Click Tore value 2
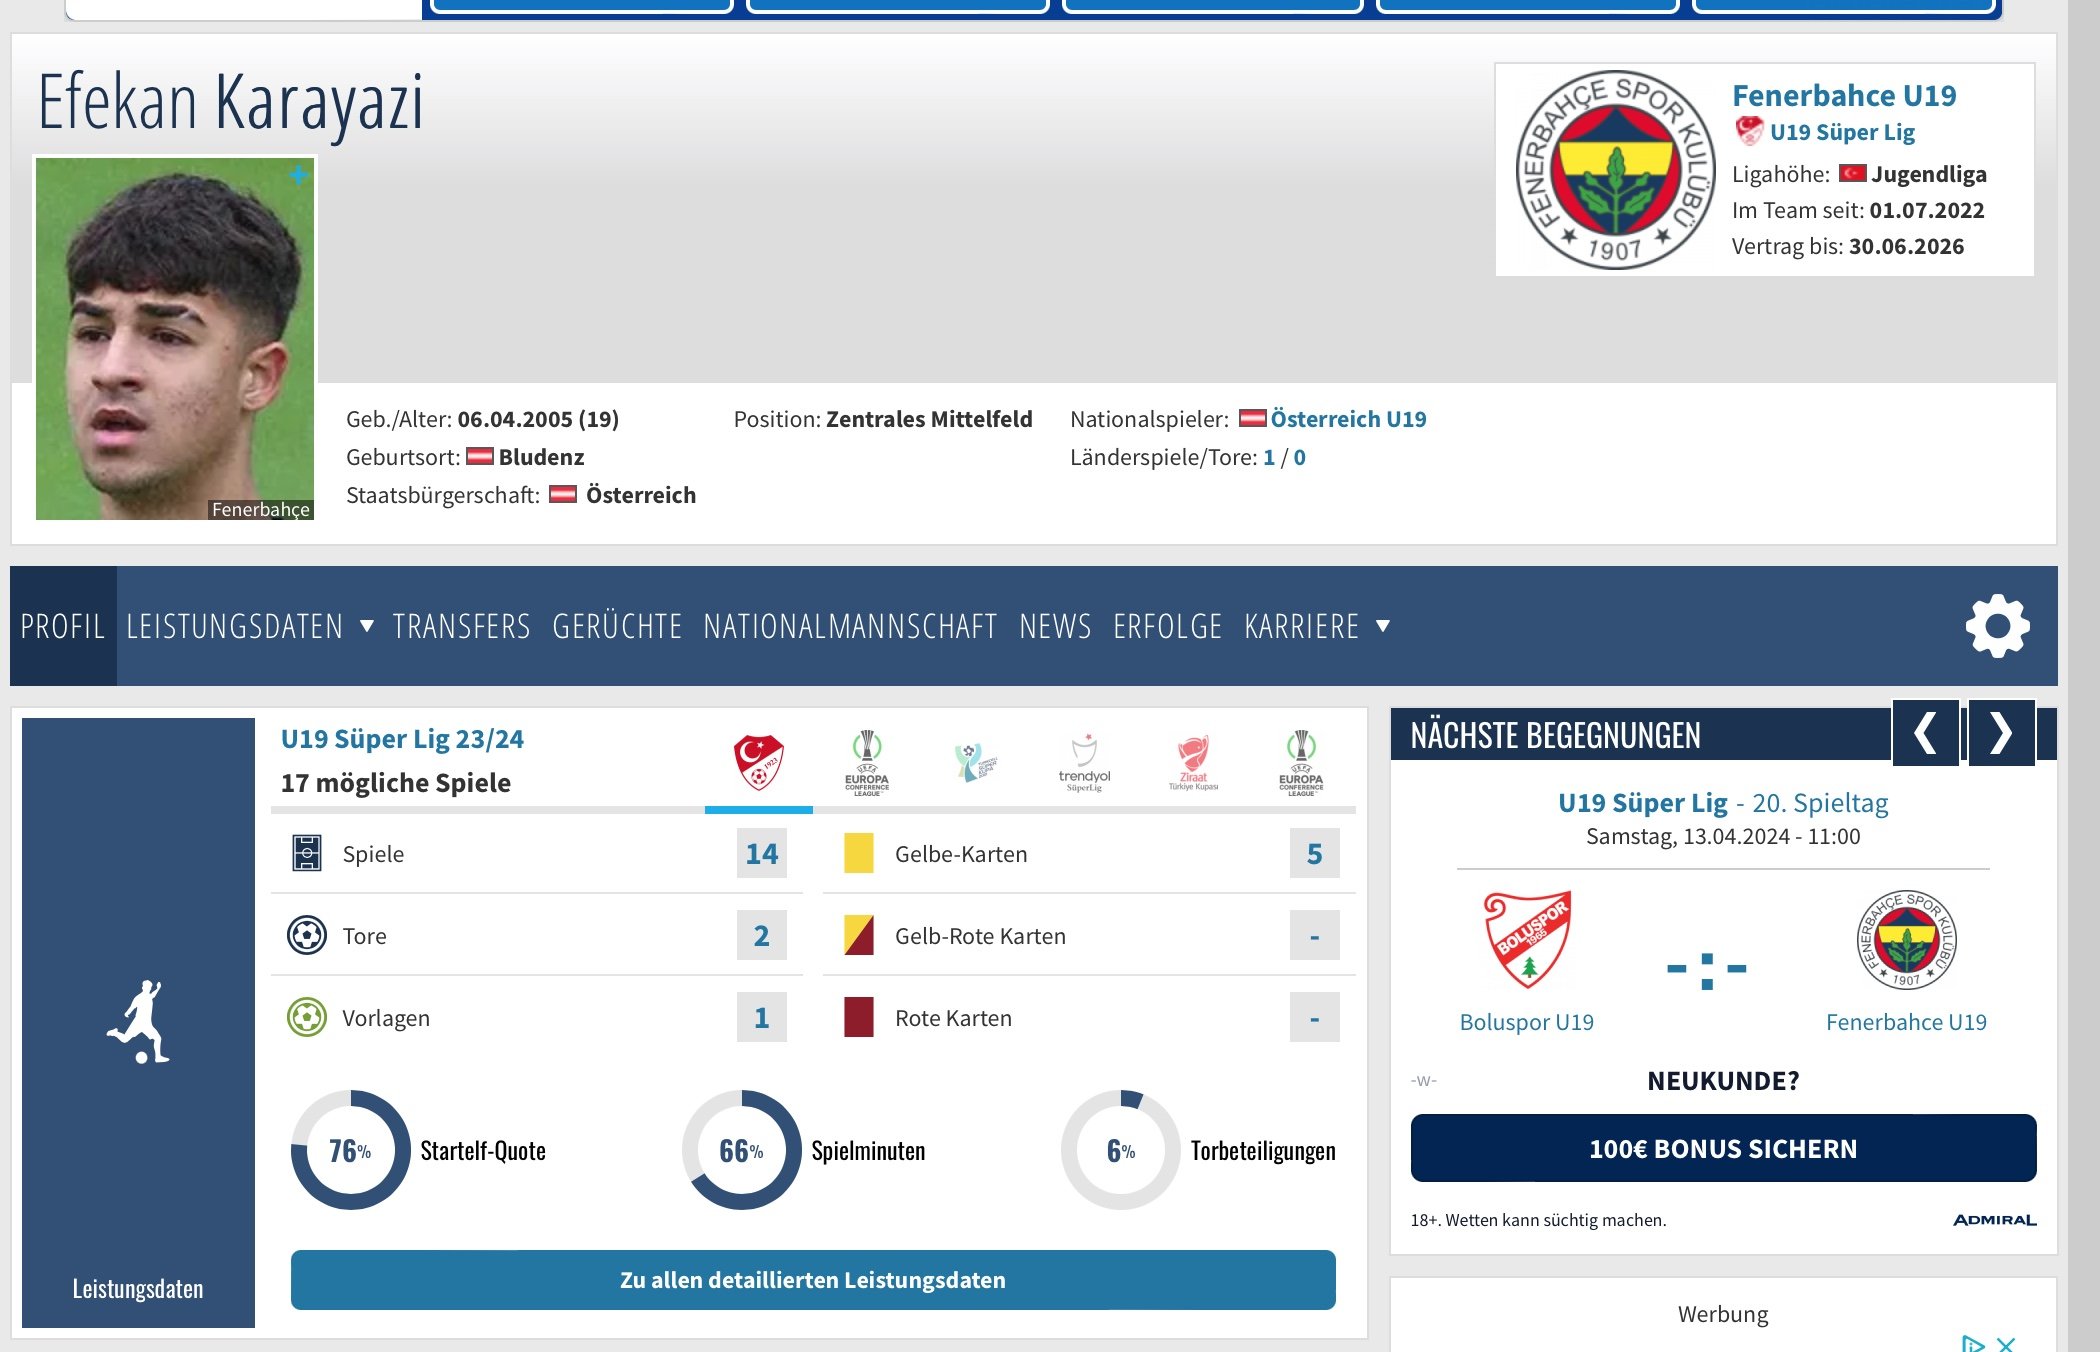 pyautogui.click(x=761, y=935)
